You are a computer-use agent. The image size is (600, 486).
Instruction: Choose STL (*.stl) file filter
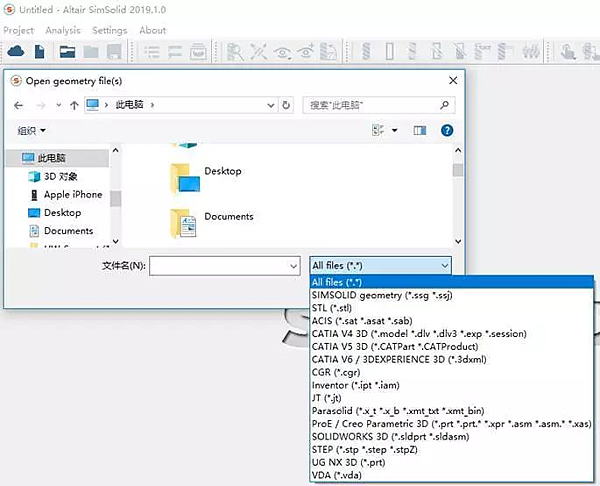[452, 308]
